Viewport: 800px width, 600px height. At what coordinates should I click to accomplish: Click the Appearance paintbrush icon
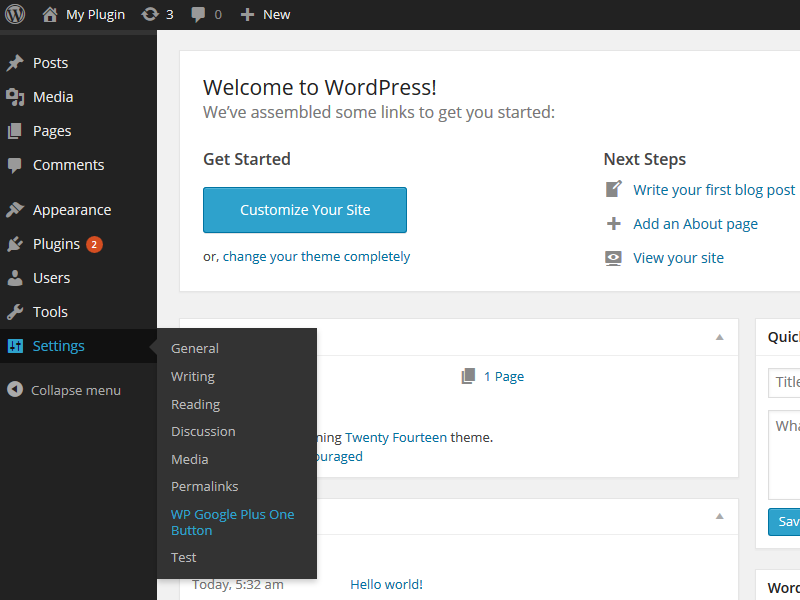click(x=15, y=210)
